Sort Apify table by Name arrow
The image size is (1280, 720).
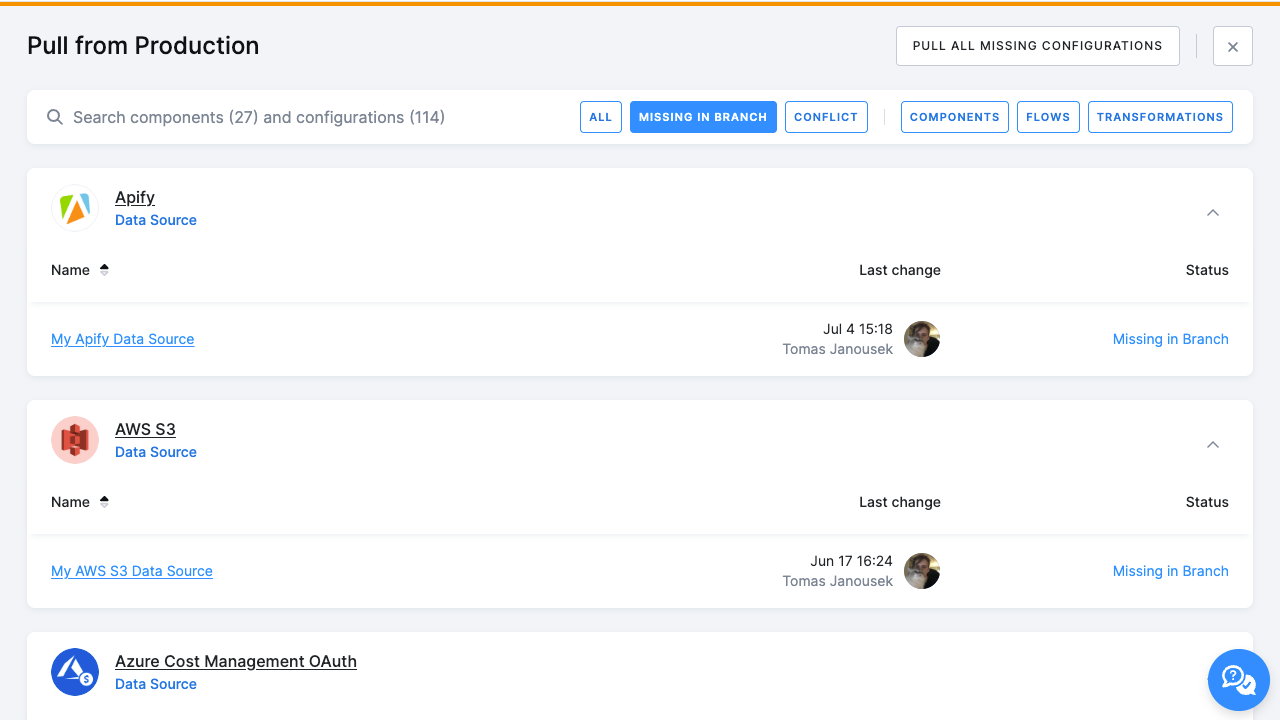(104, 270)
